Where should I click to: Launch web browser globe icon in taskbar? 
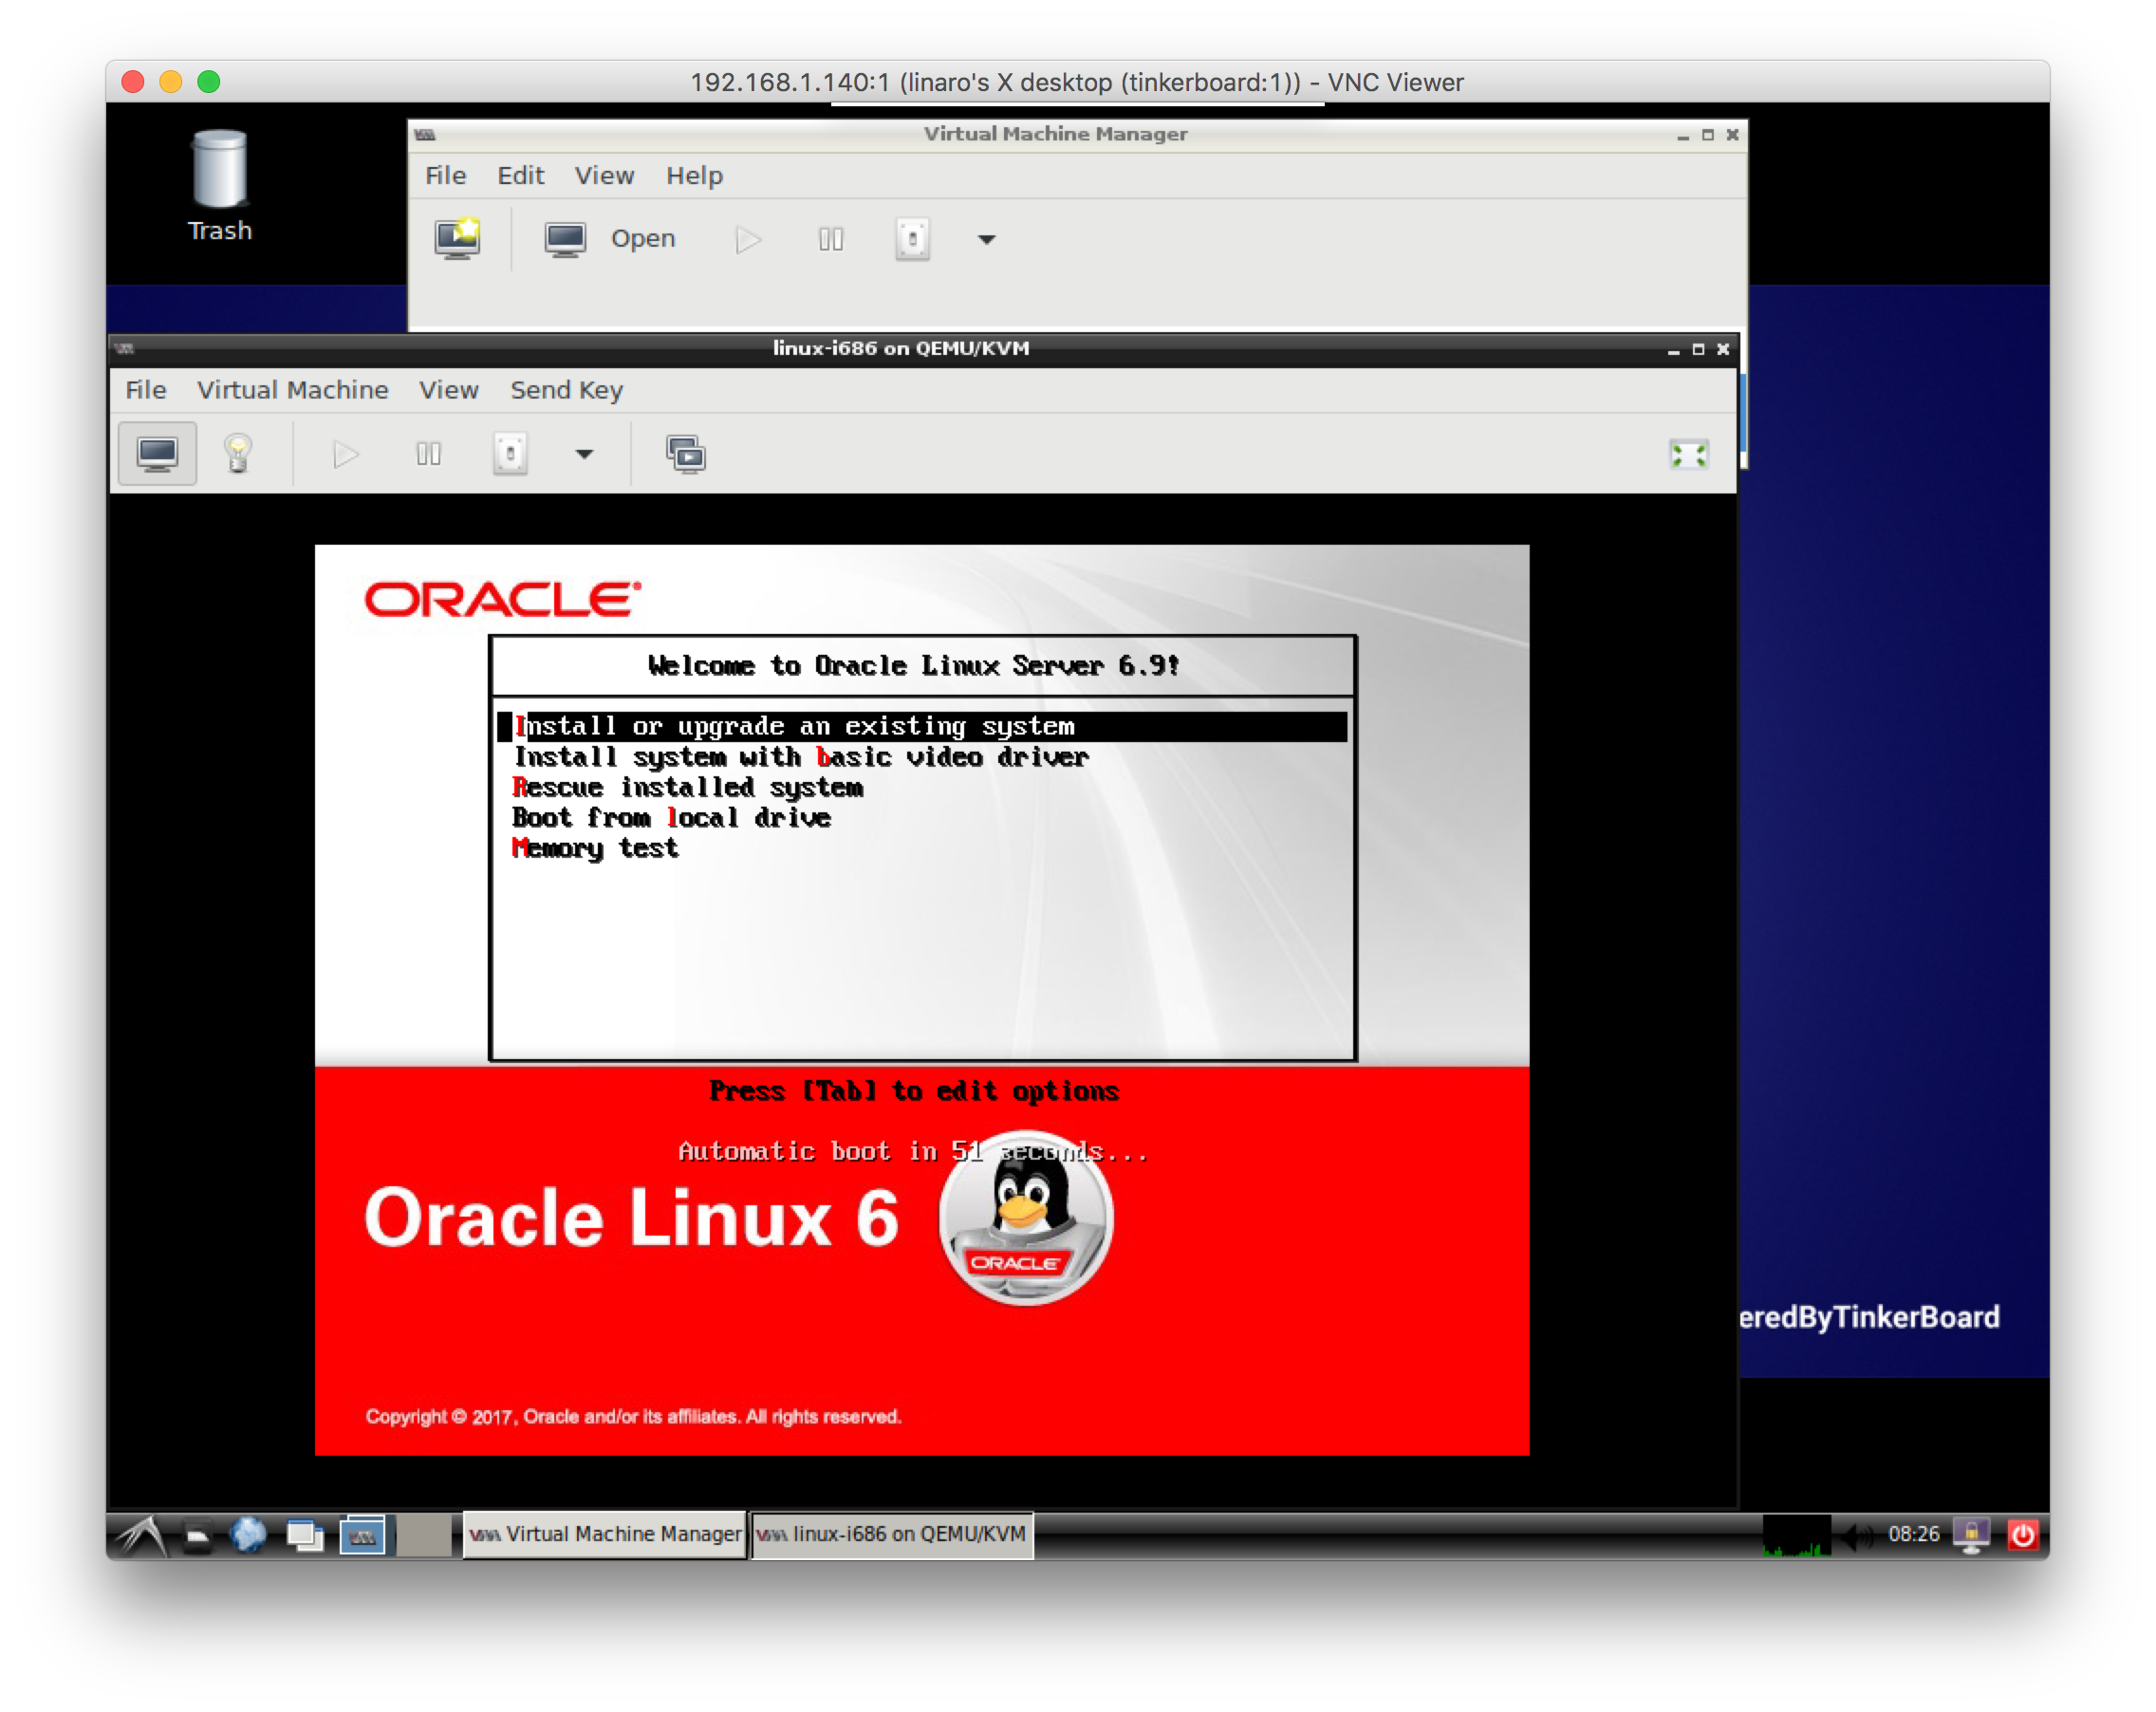(249, 1535)
